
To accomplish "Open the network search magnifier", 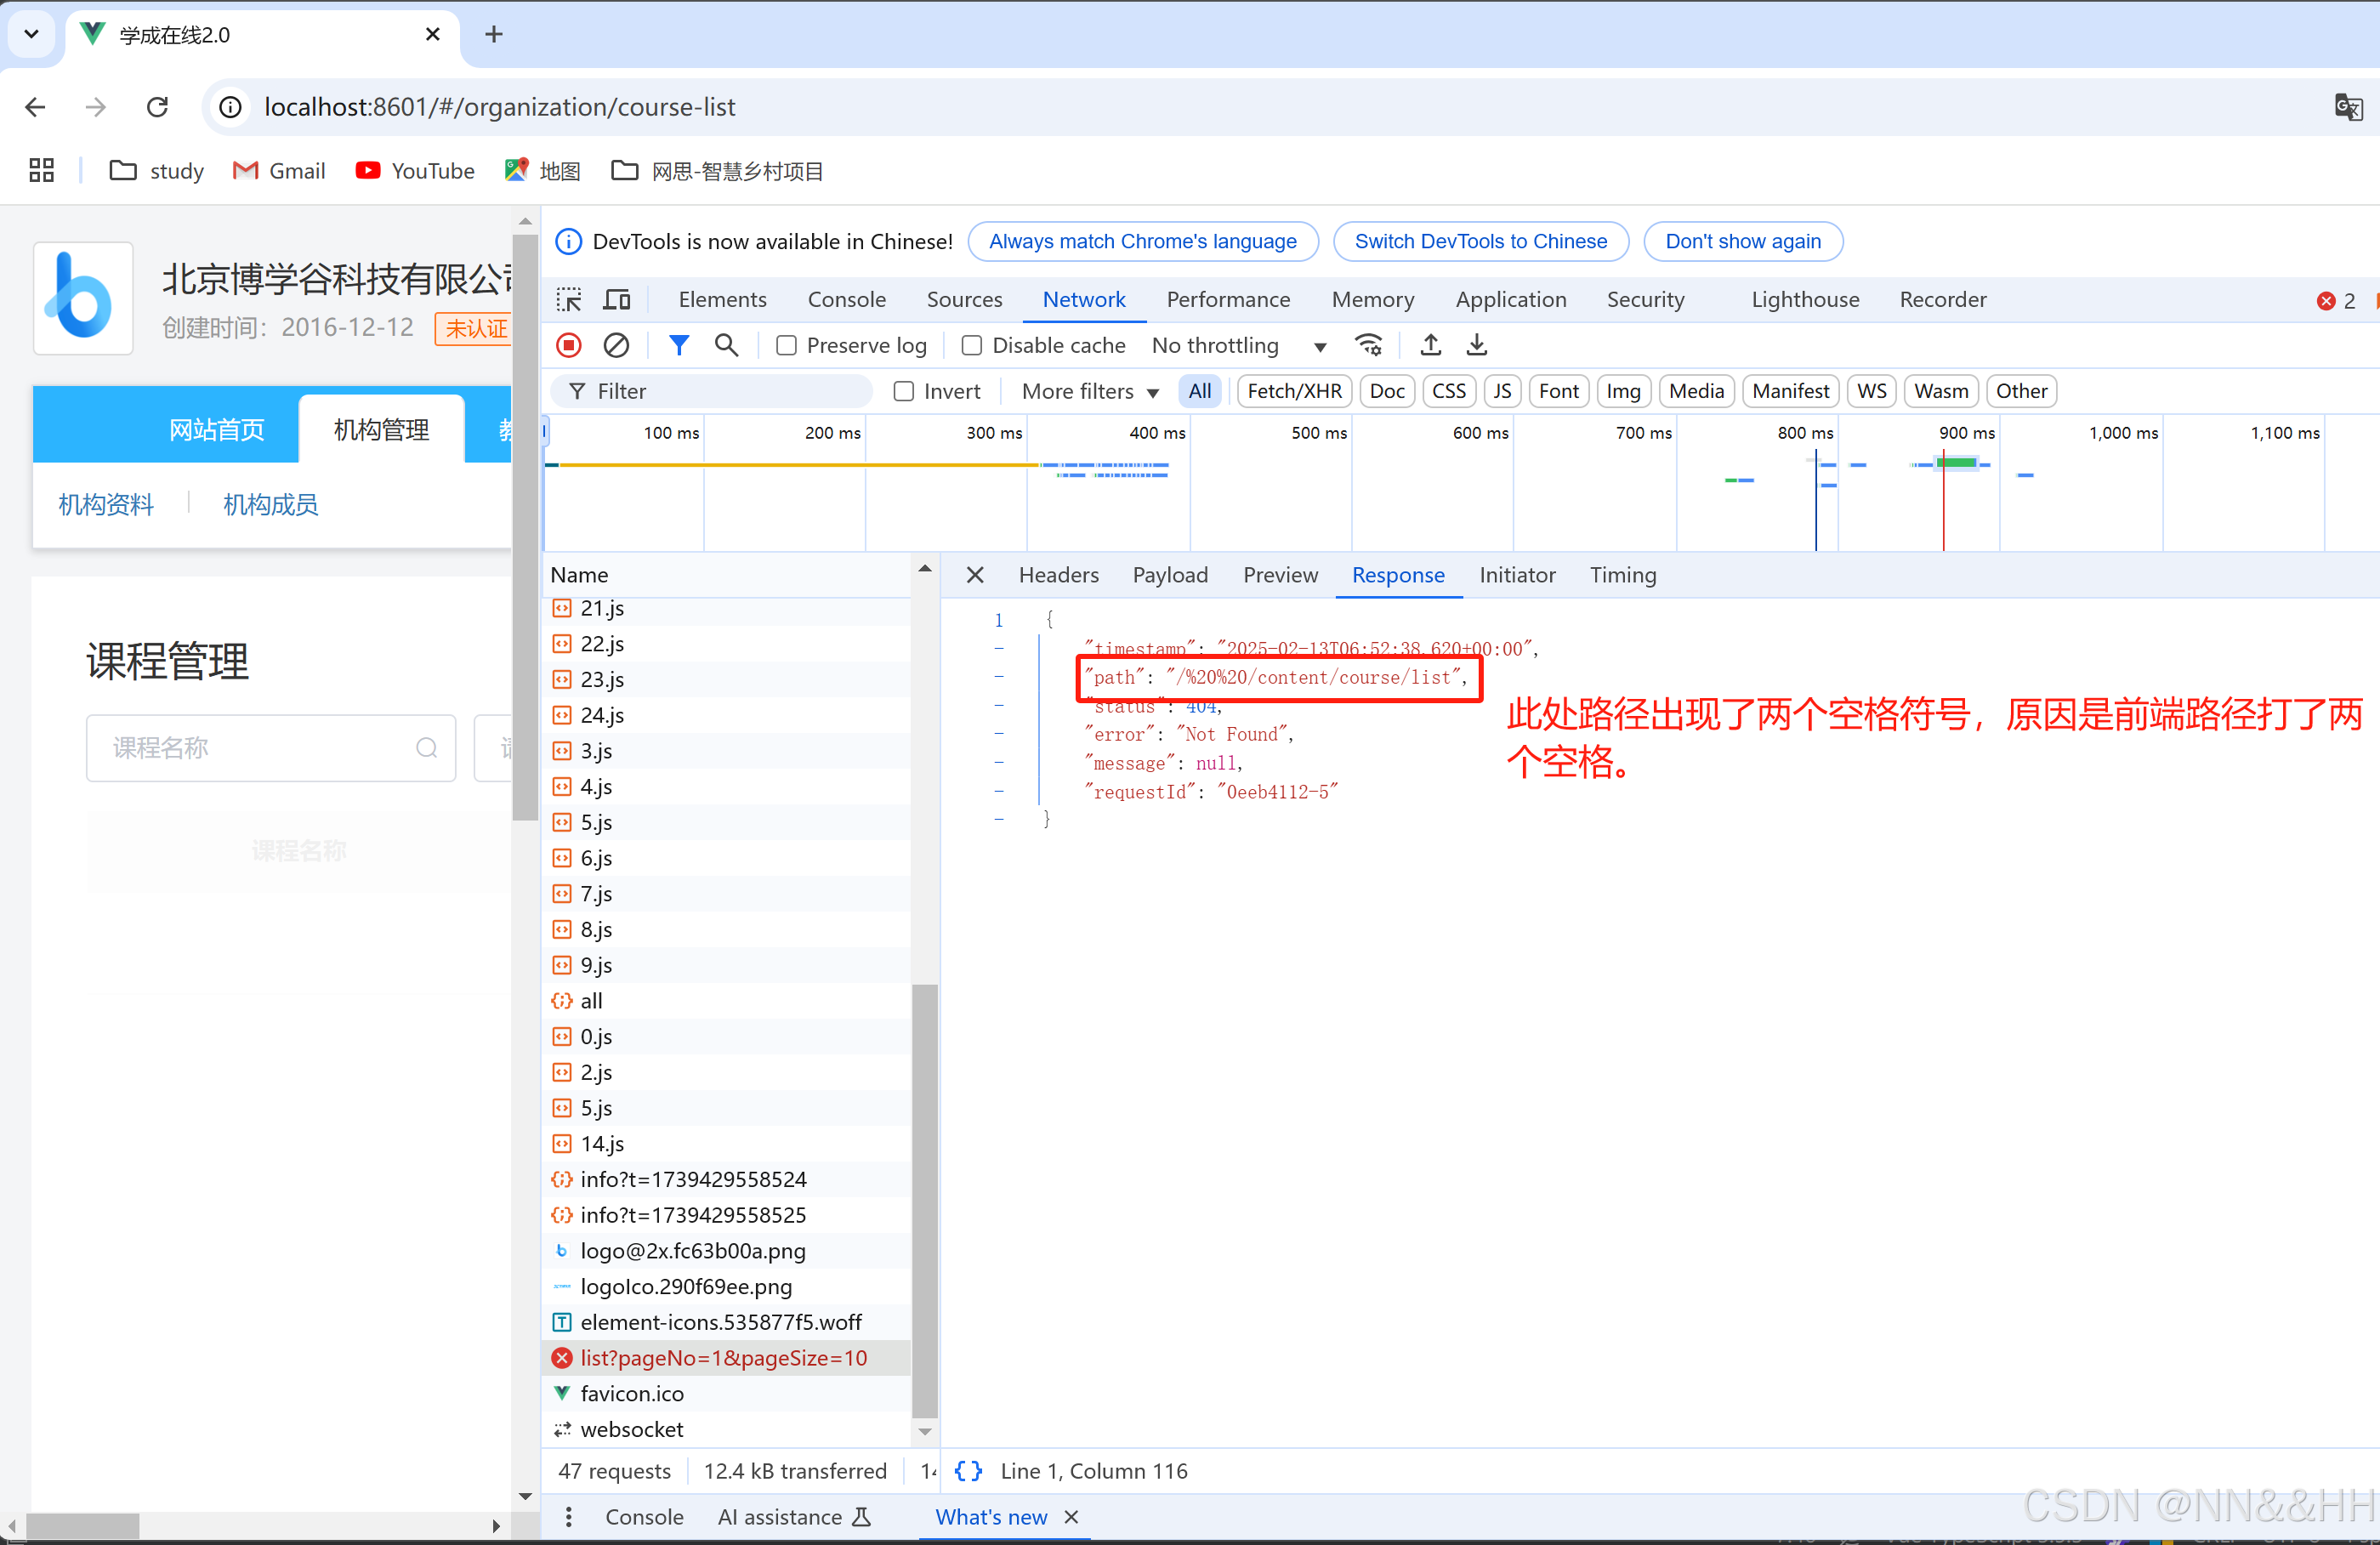I will 727,345.
